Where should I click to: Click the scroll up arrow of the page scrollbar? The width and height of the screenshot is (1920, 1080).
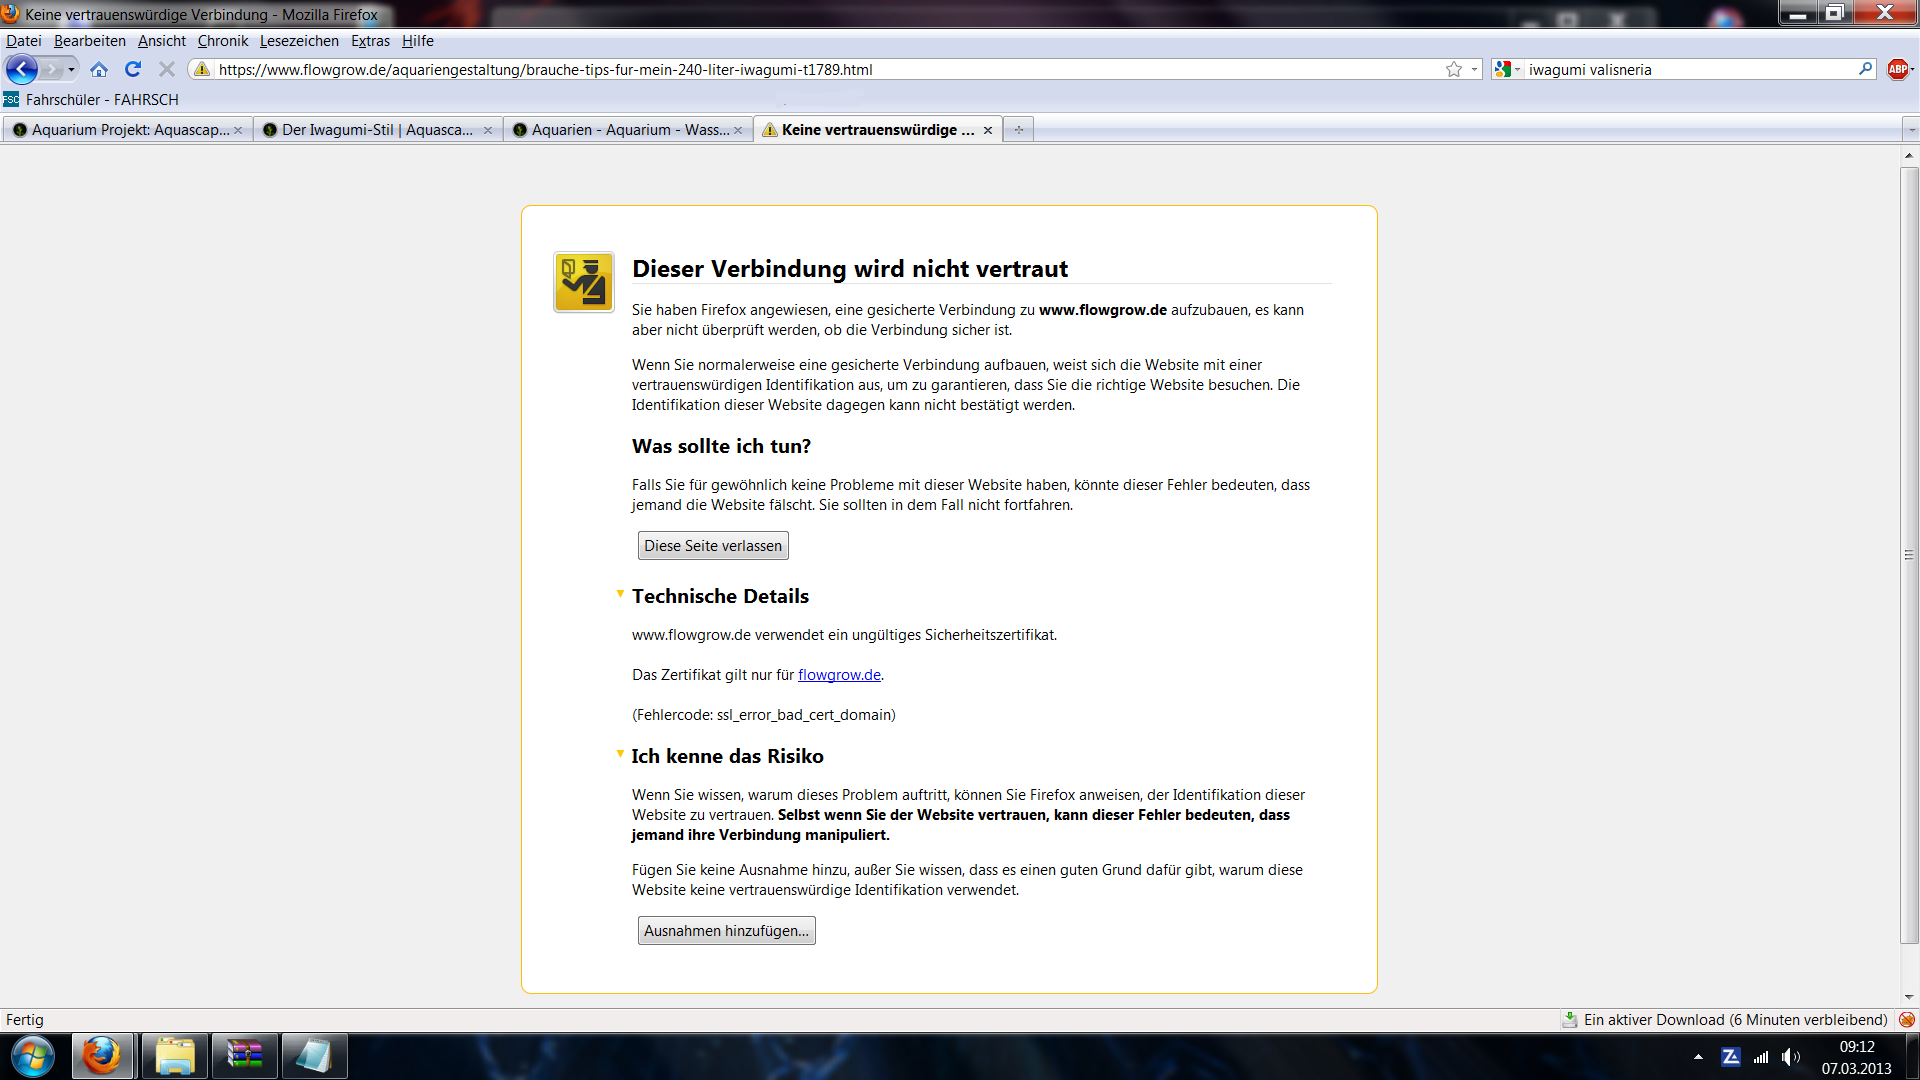tap(1909, 155)
